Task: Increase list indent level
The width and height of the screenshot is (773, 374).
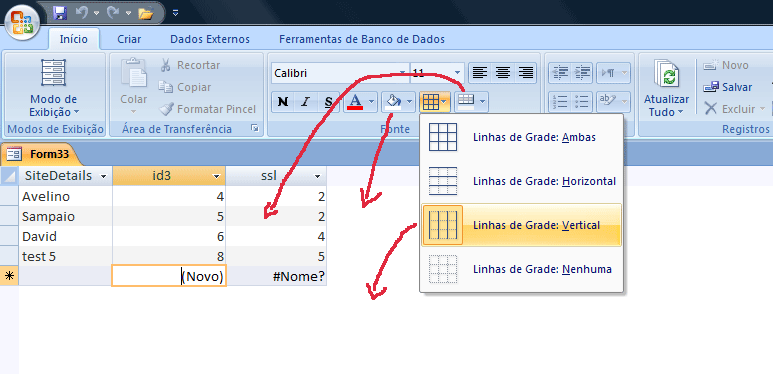Action: tap(583, 73)
